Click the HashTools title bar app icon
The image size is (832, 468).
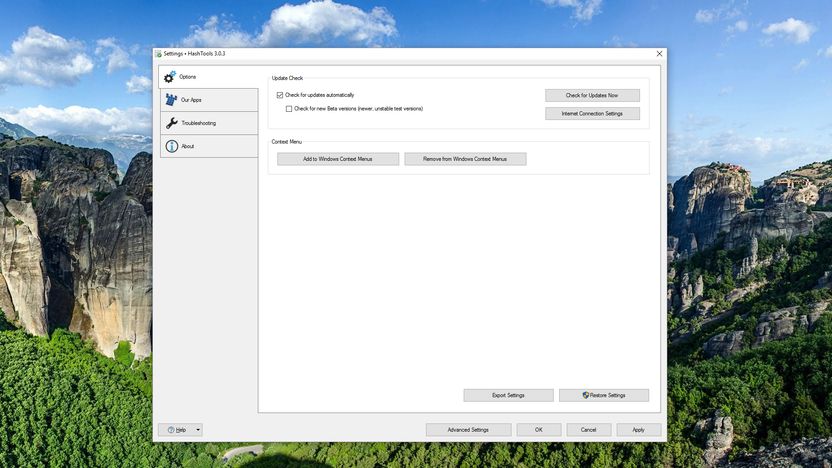(158, 54)
